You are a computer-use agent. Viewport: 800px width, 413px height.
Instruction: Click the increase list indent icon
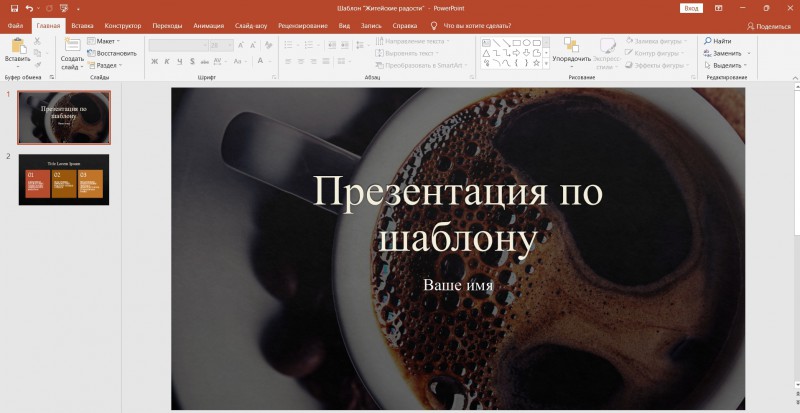(345, 45)
